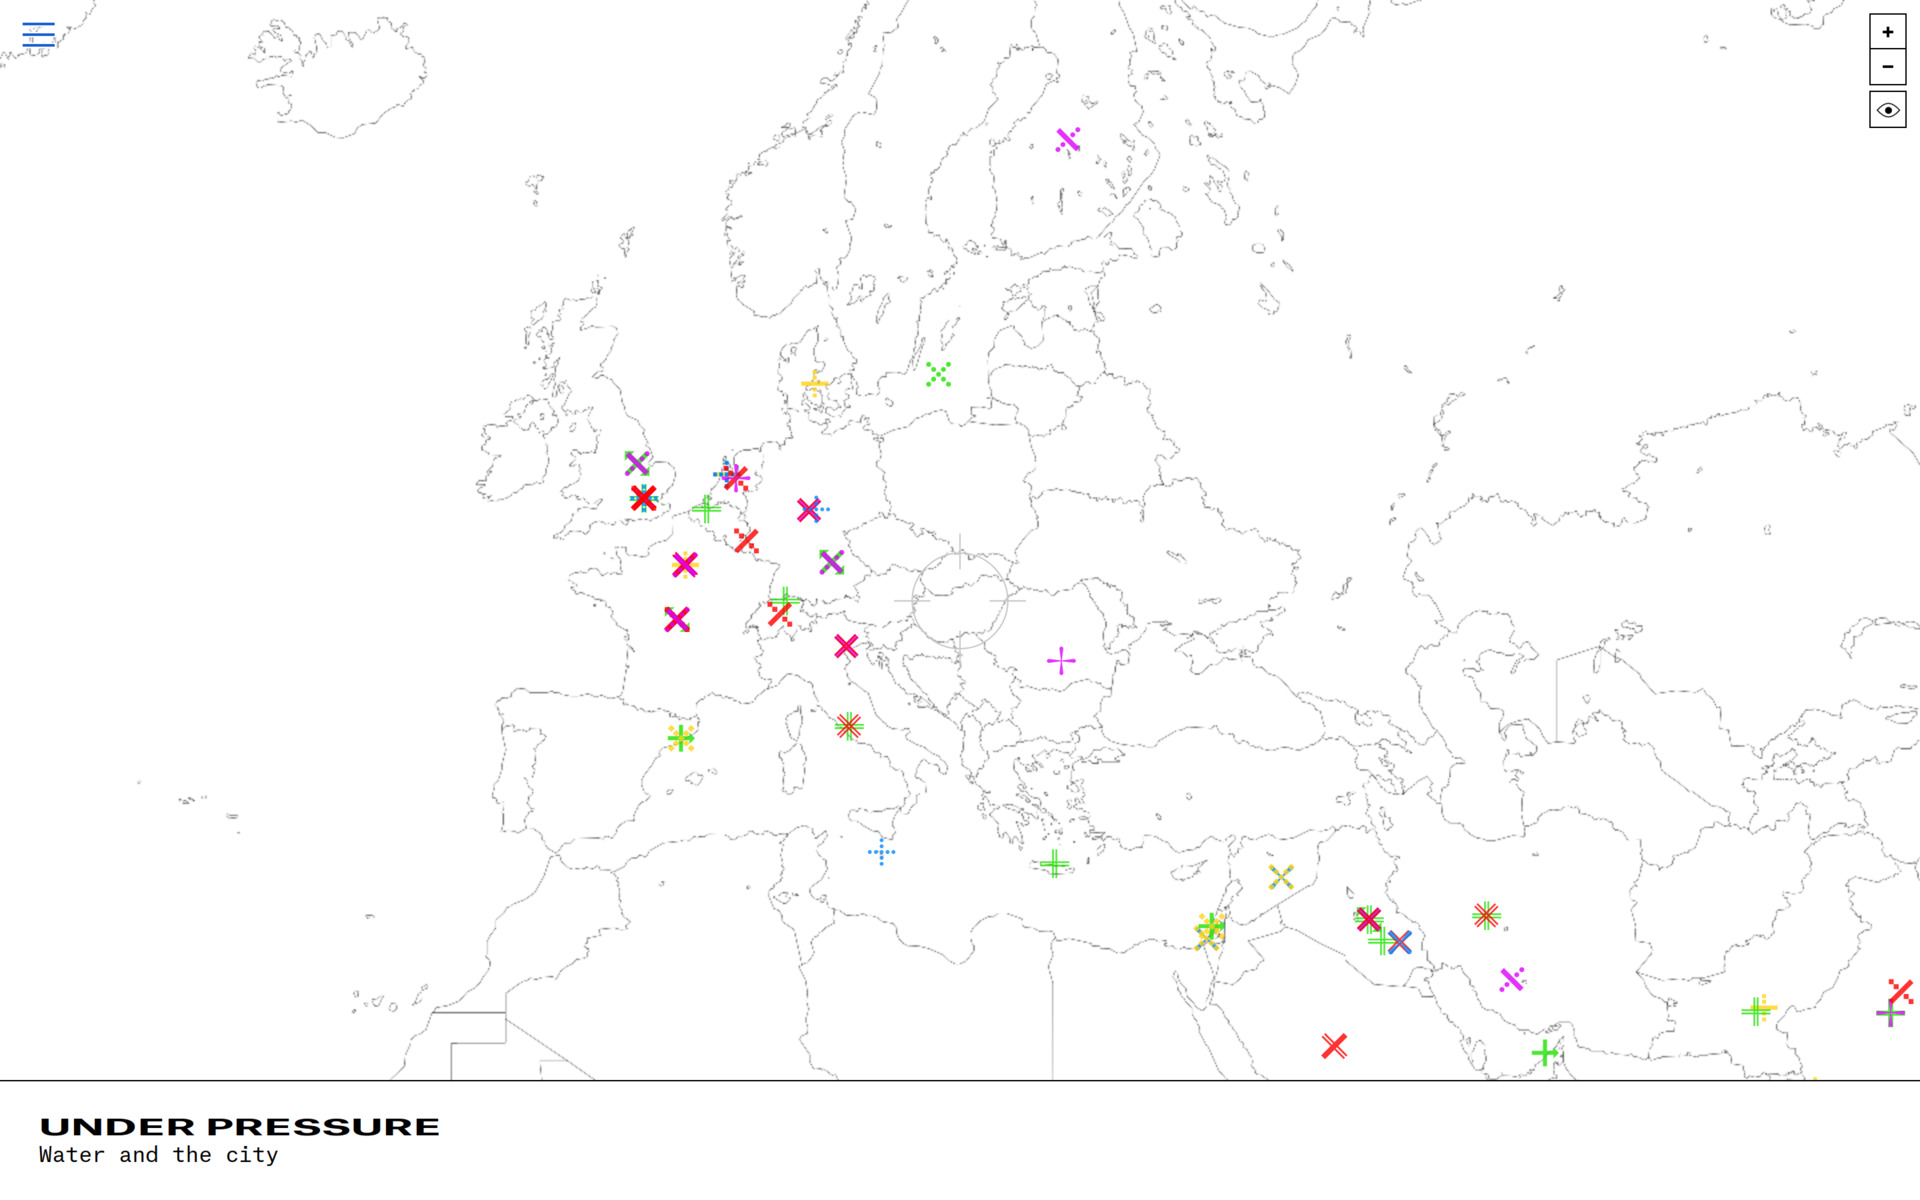Select magenta dotted marker in Finland

tap(1068, 140)
